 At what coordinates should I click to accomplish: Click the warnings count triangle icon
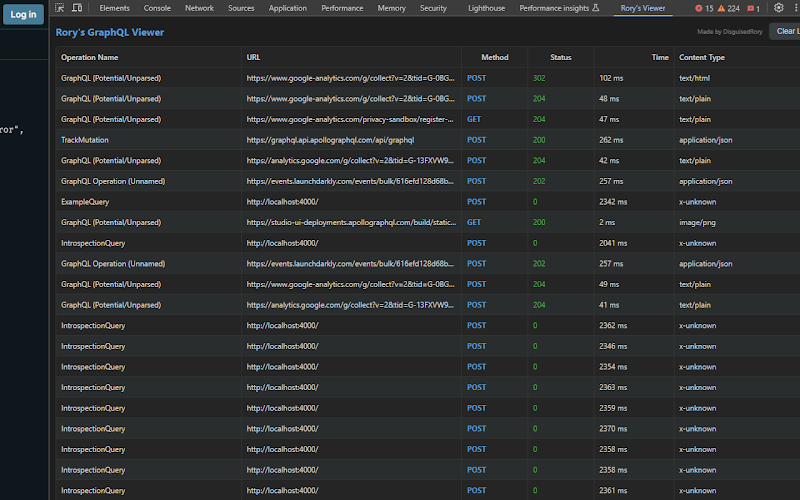click(721, 8)
